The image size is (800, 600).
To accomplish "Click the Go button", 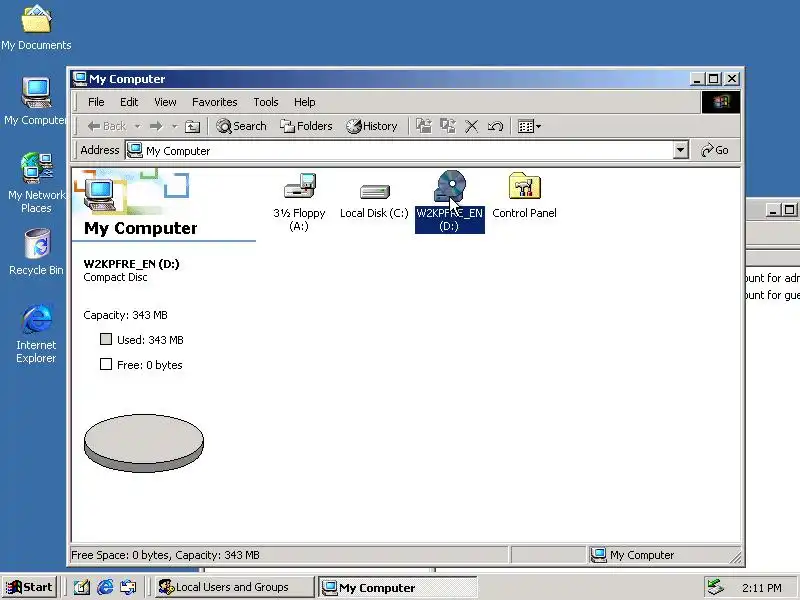I will [x=715, y=151].
